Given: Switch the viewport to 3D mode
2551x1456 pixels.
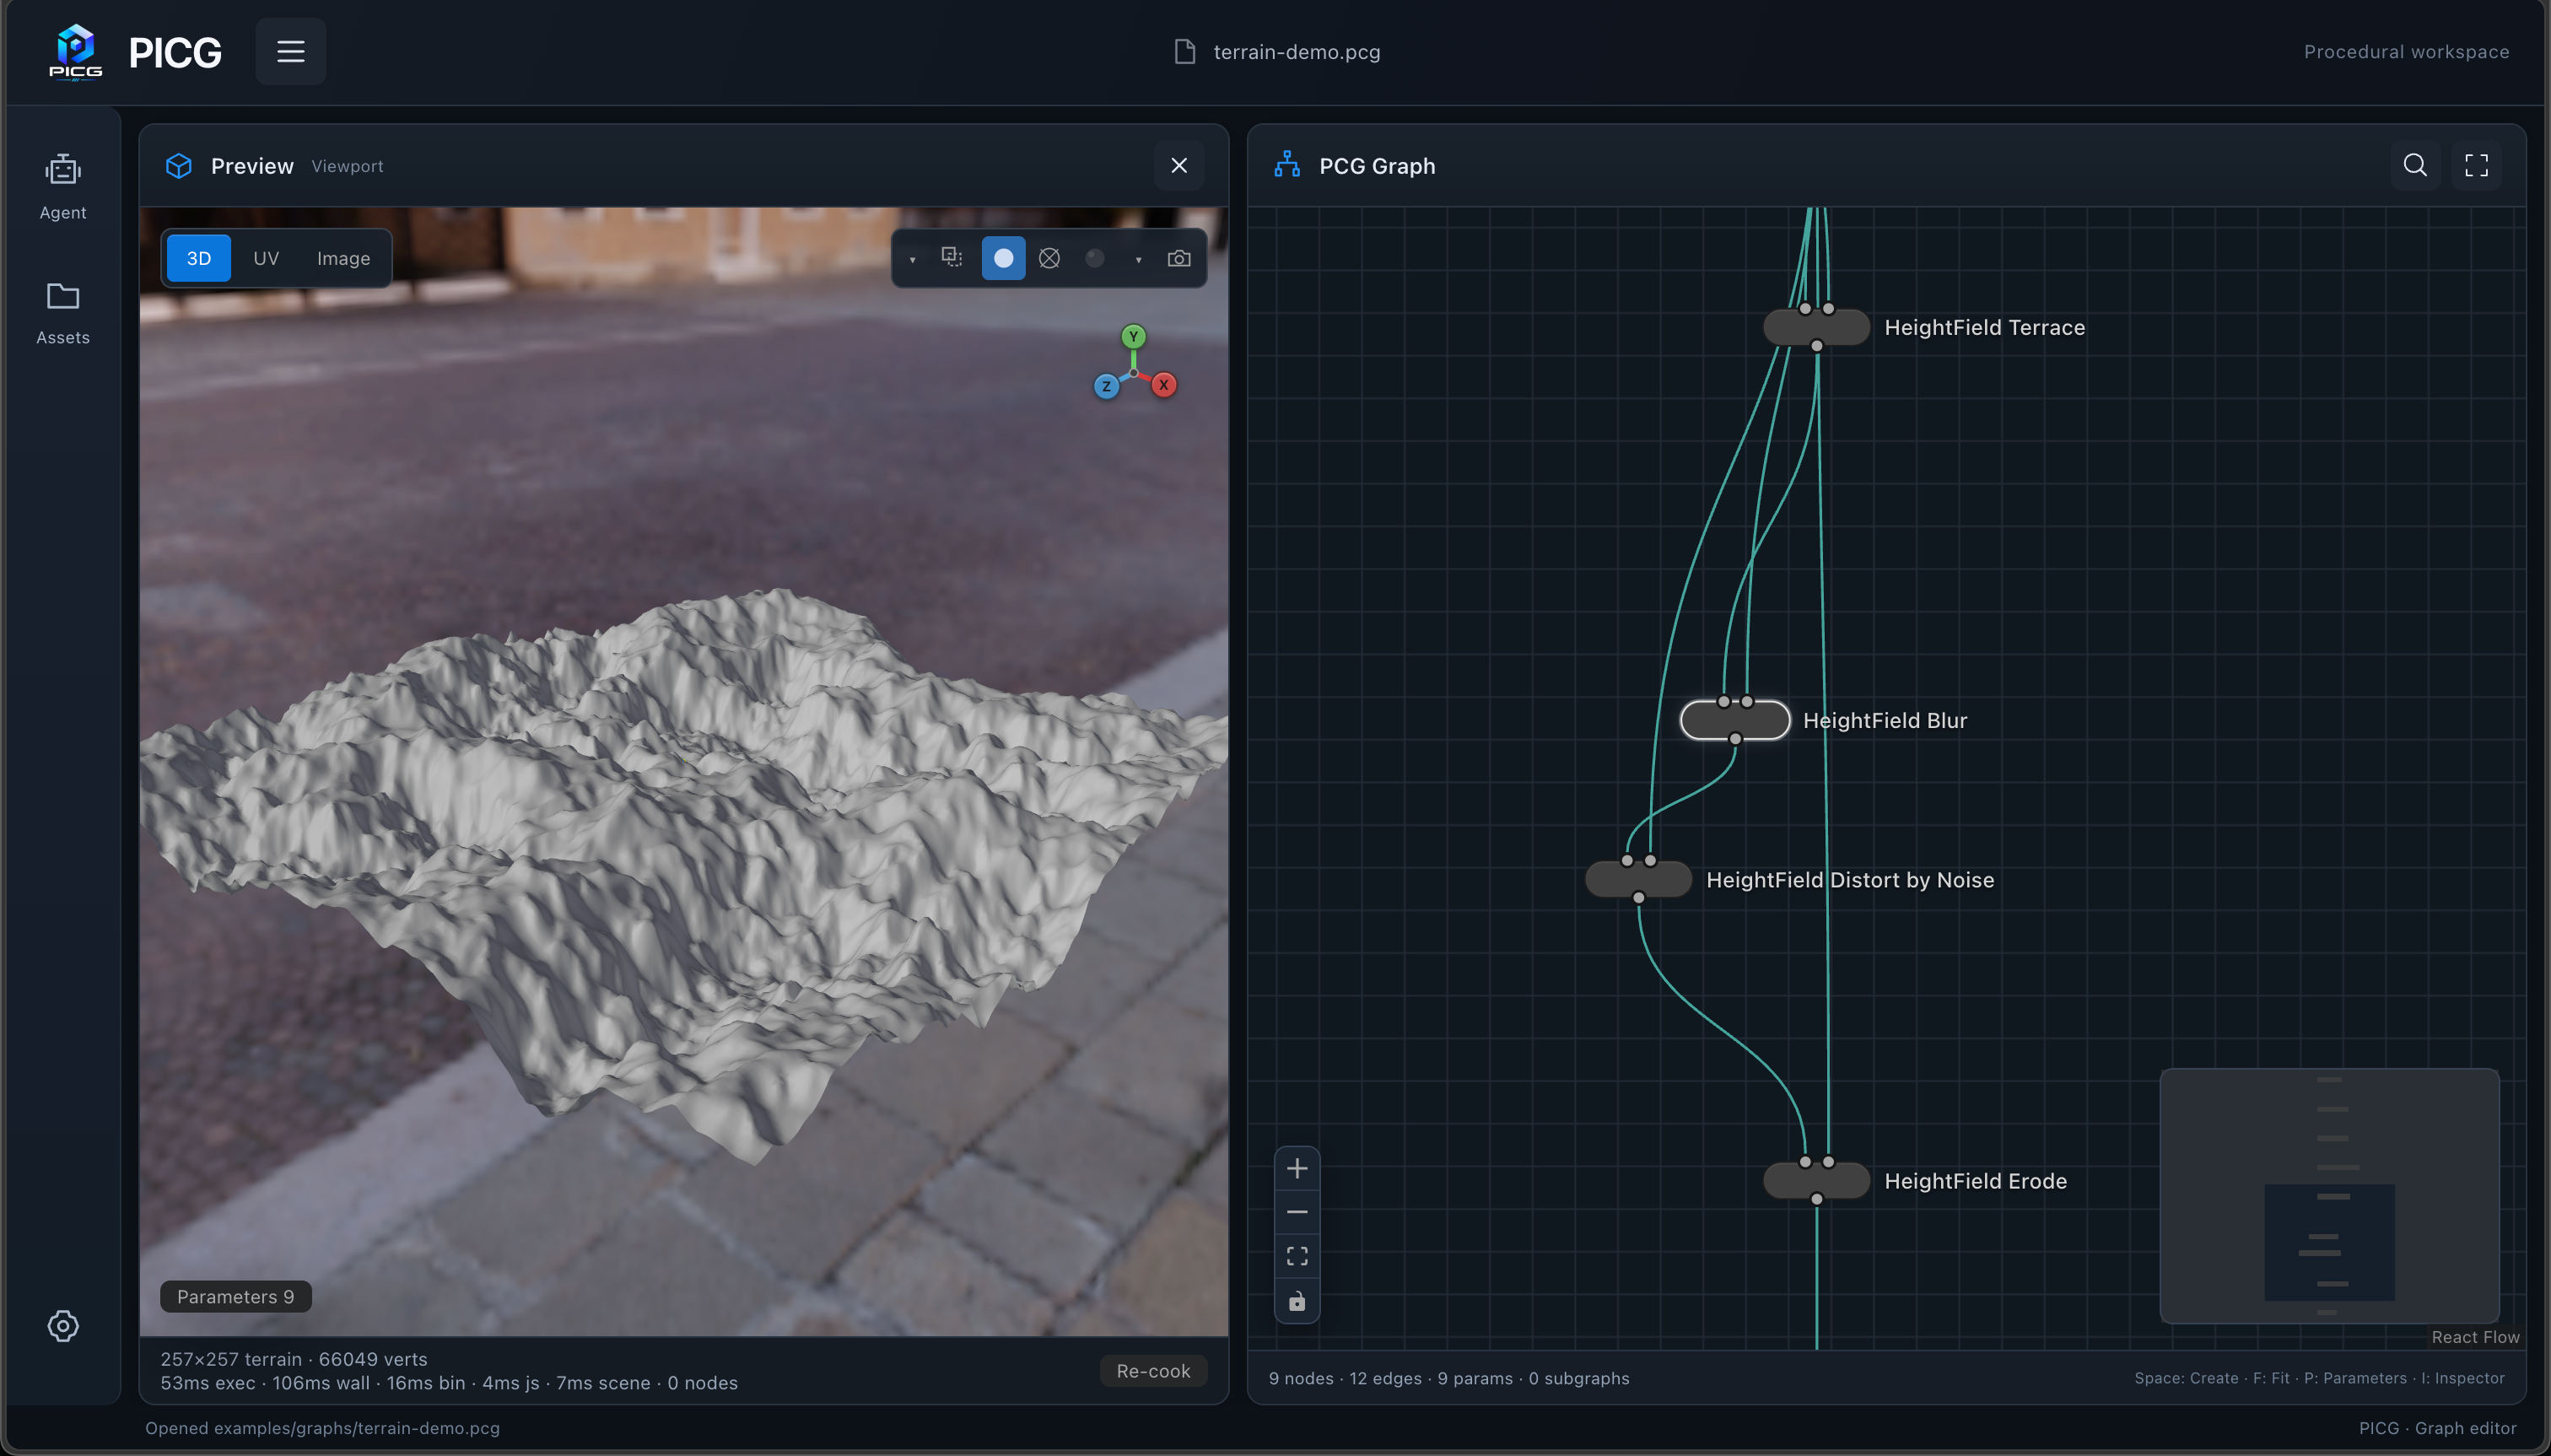Looking at the screenshot, I should (199, 258).
